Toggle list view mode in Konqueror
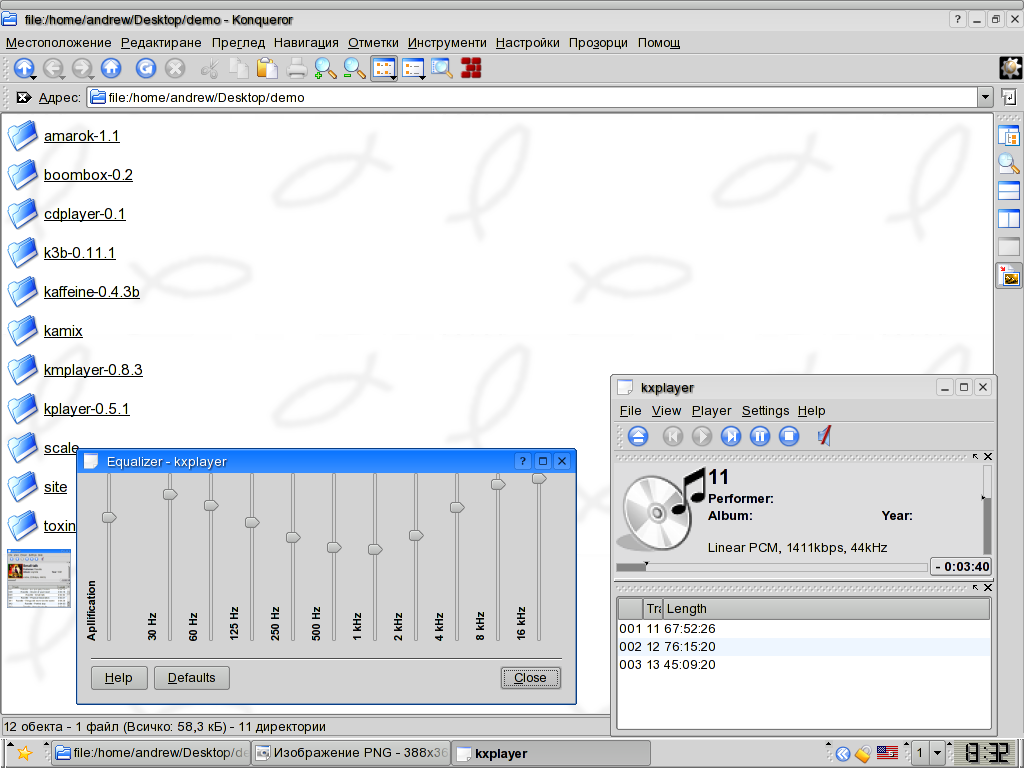The height and width of the screenshot is (768, 1024). click(x=413, y=68)
